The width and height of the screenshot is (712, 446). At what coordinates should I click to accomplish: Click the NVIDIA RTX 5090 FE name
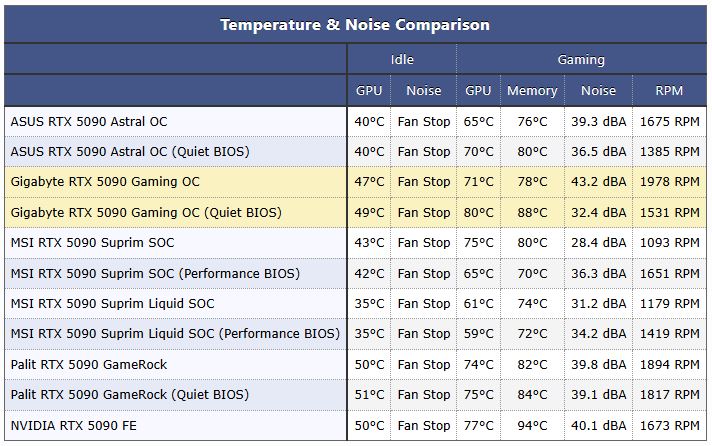75,425
